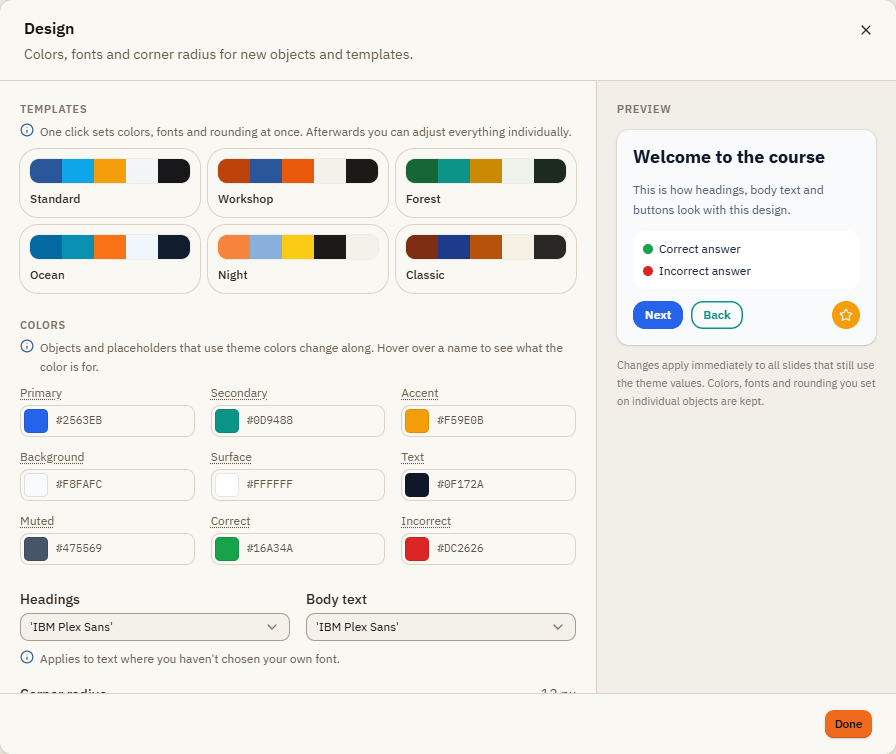Open the Muted color swatch
Screen dimensions: 896x754
point(36,549)
